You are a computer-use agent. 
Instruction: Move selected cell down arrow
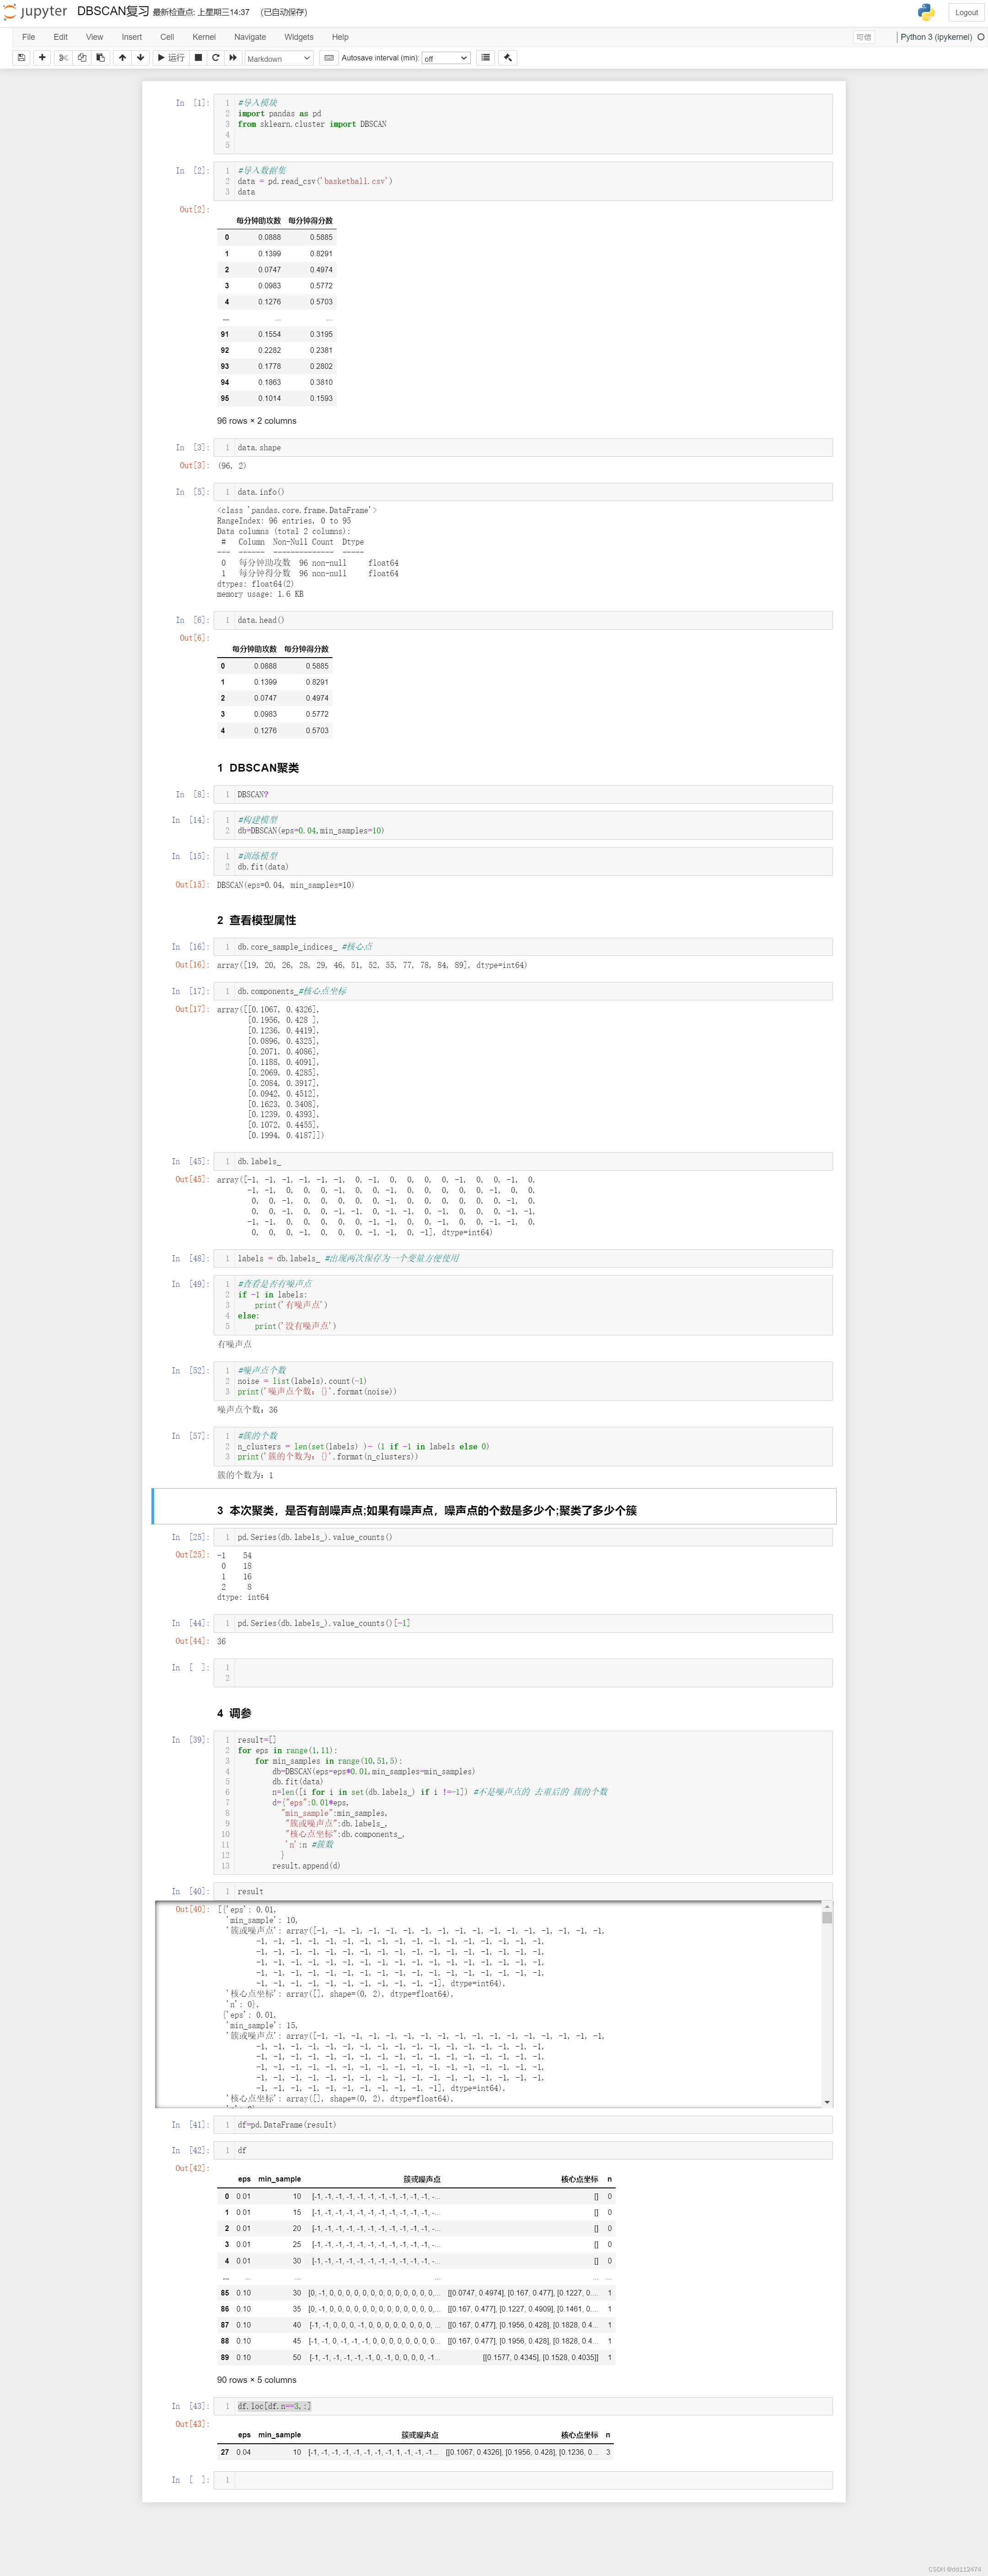(x=140, y=58)
